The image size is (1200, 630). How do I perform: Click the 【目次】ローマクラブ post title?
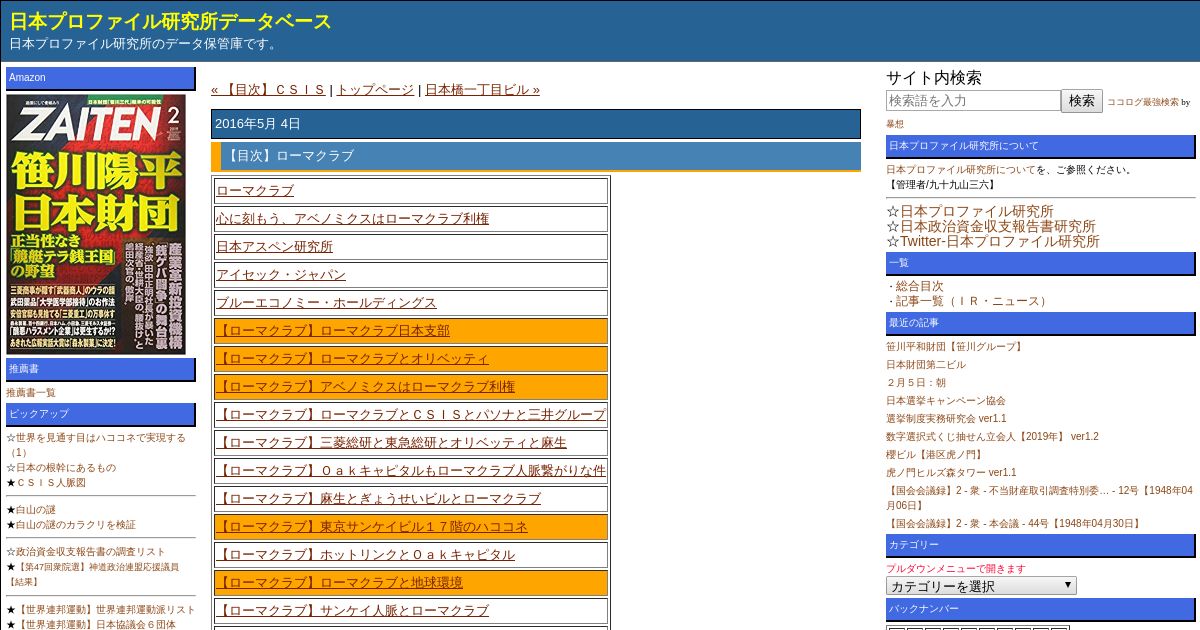[536, 156]
